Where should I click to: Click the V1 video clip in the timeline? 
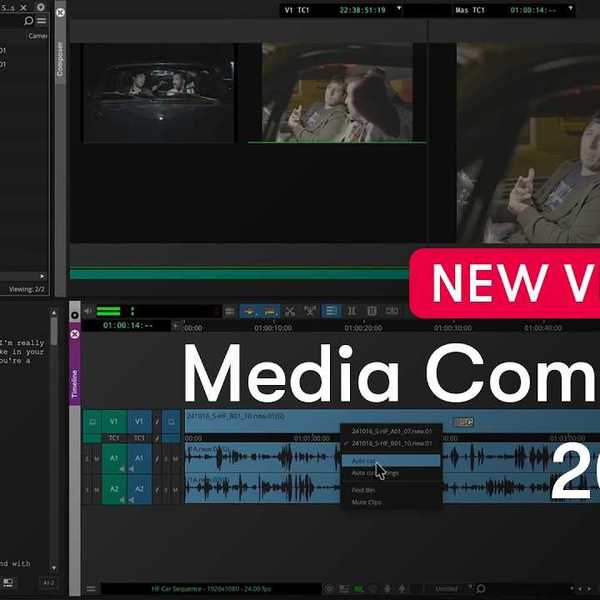392,421
